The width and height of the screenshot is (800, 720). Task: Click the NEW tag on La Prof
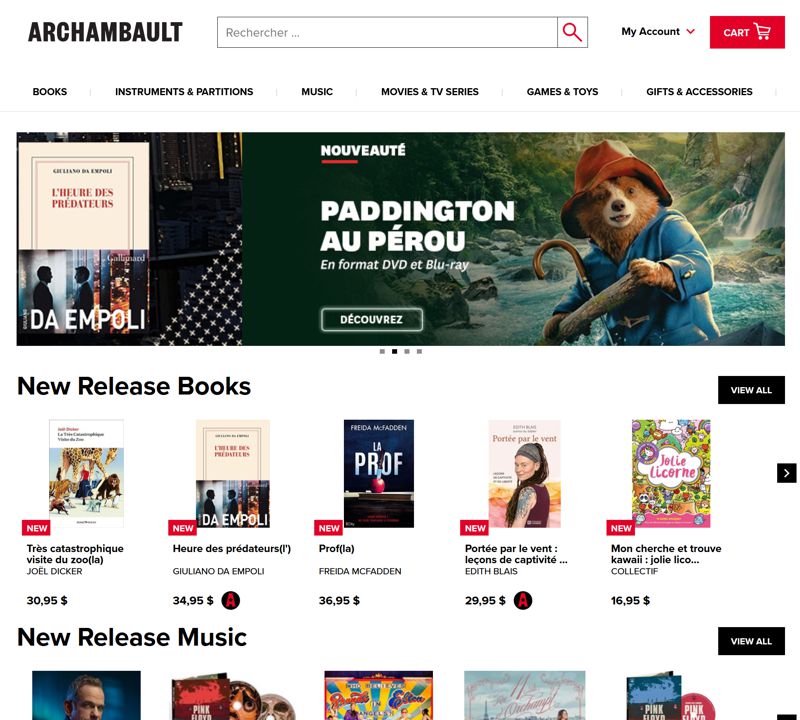click(329, 528)
